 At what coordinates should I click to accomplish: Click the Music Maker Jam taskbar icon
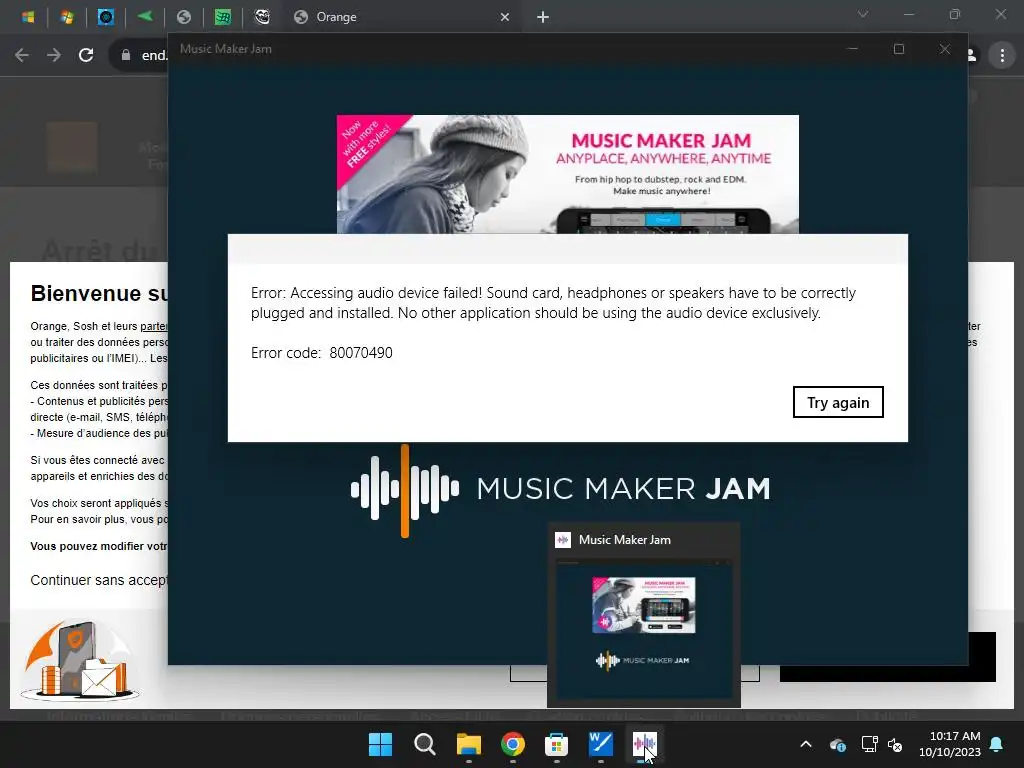(645, 744)
